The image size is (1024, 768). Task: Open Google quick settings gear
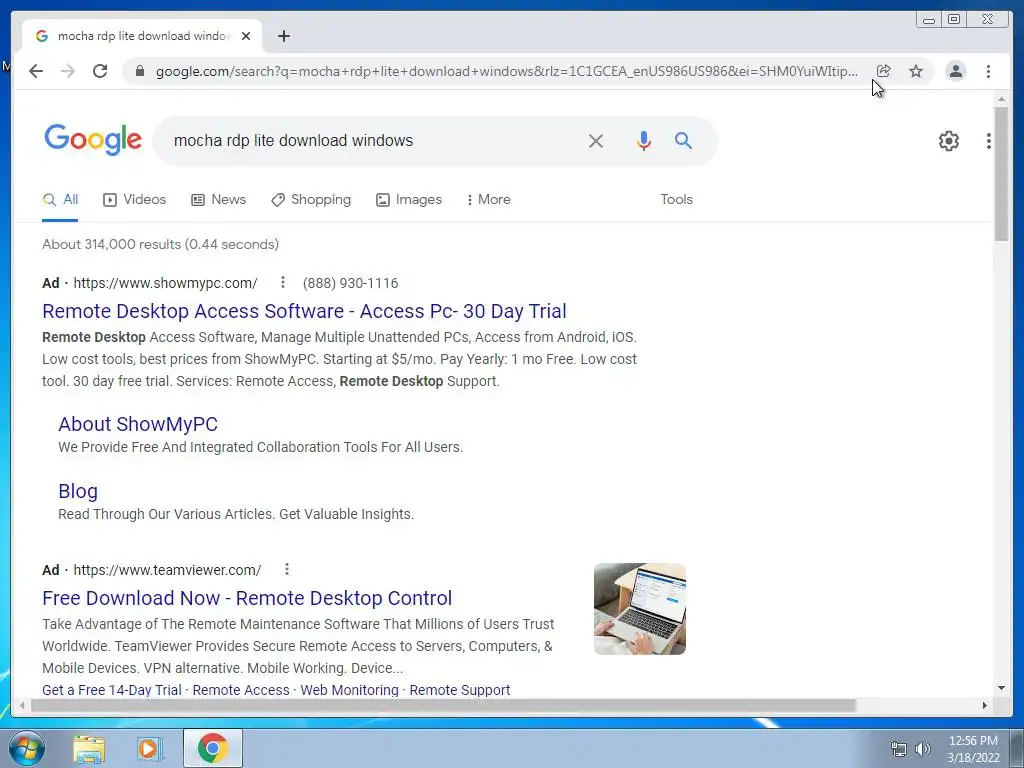948,140
